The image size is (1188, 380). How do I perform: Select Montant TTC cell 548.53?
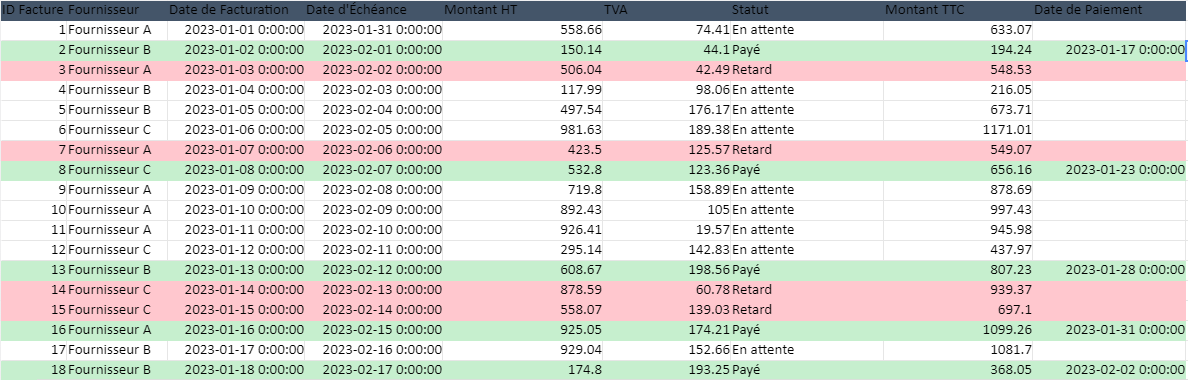tap(958, 70)
